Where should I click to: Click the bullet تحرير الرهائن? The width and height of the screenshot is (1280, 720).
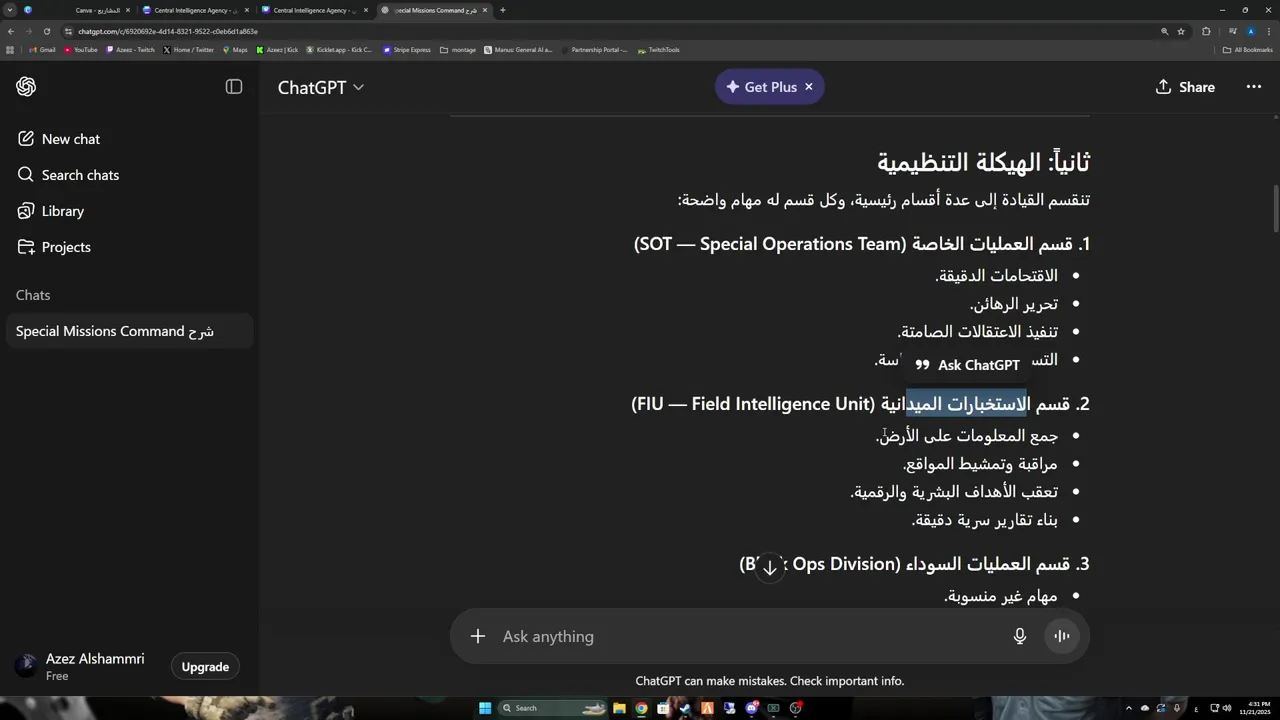tap(1013, 304)
